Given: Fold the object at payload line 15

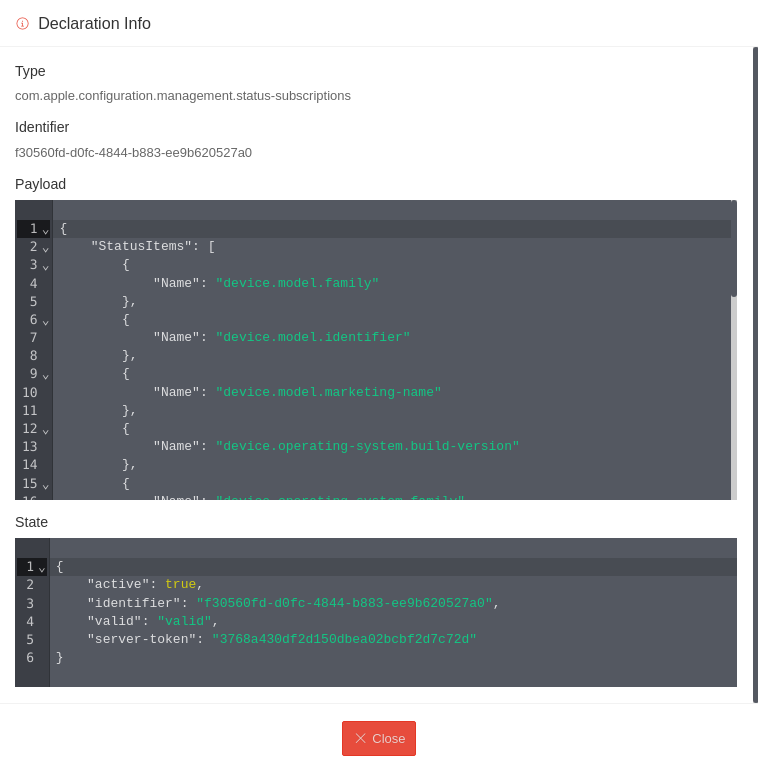Looking at the screenshot, I should pyautogui.click(x=46, y=484).
